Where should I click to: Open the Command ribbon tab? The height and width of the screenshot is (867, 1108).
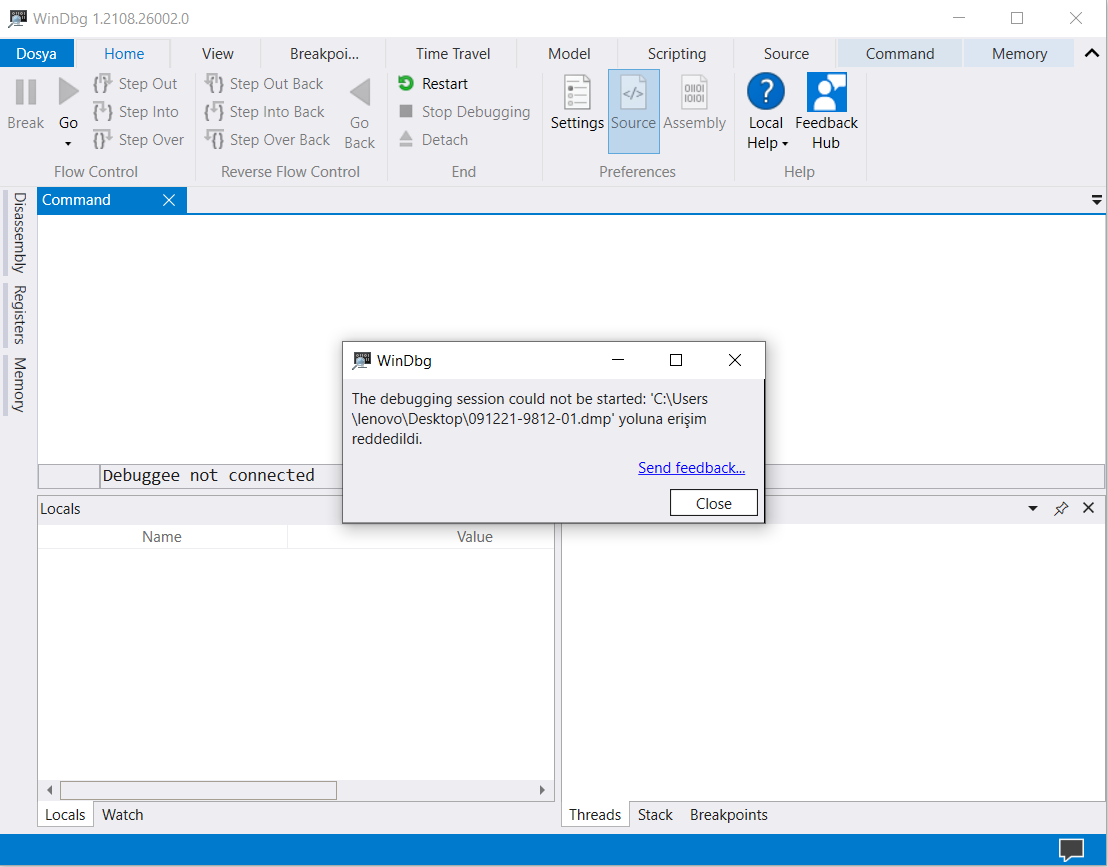(900, 54)
